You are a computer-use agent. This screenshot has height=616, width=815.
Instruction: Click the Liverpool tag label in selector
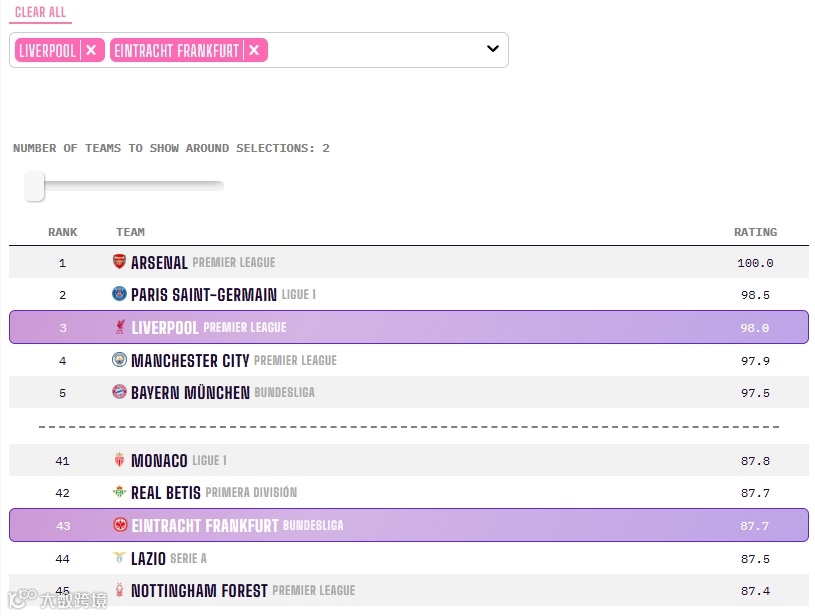pos(47,51)
